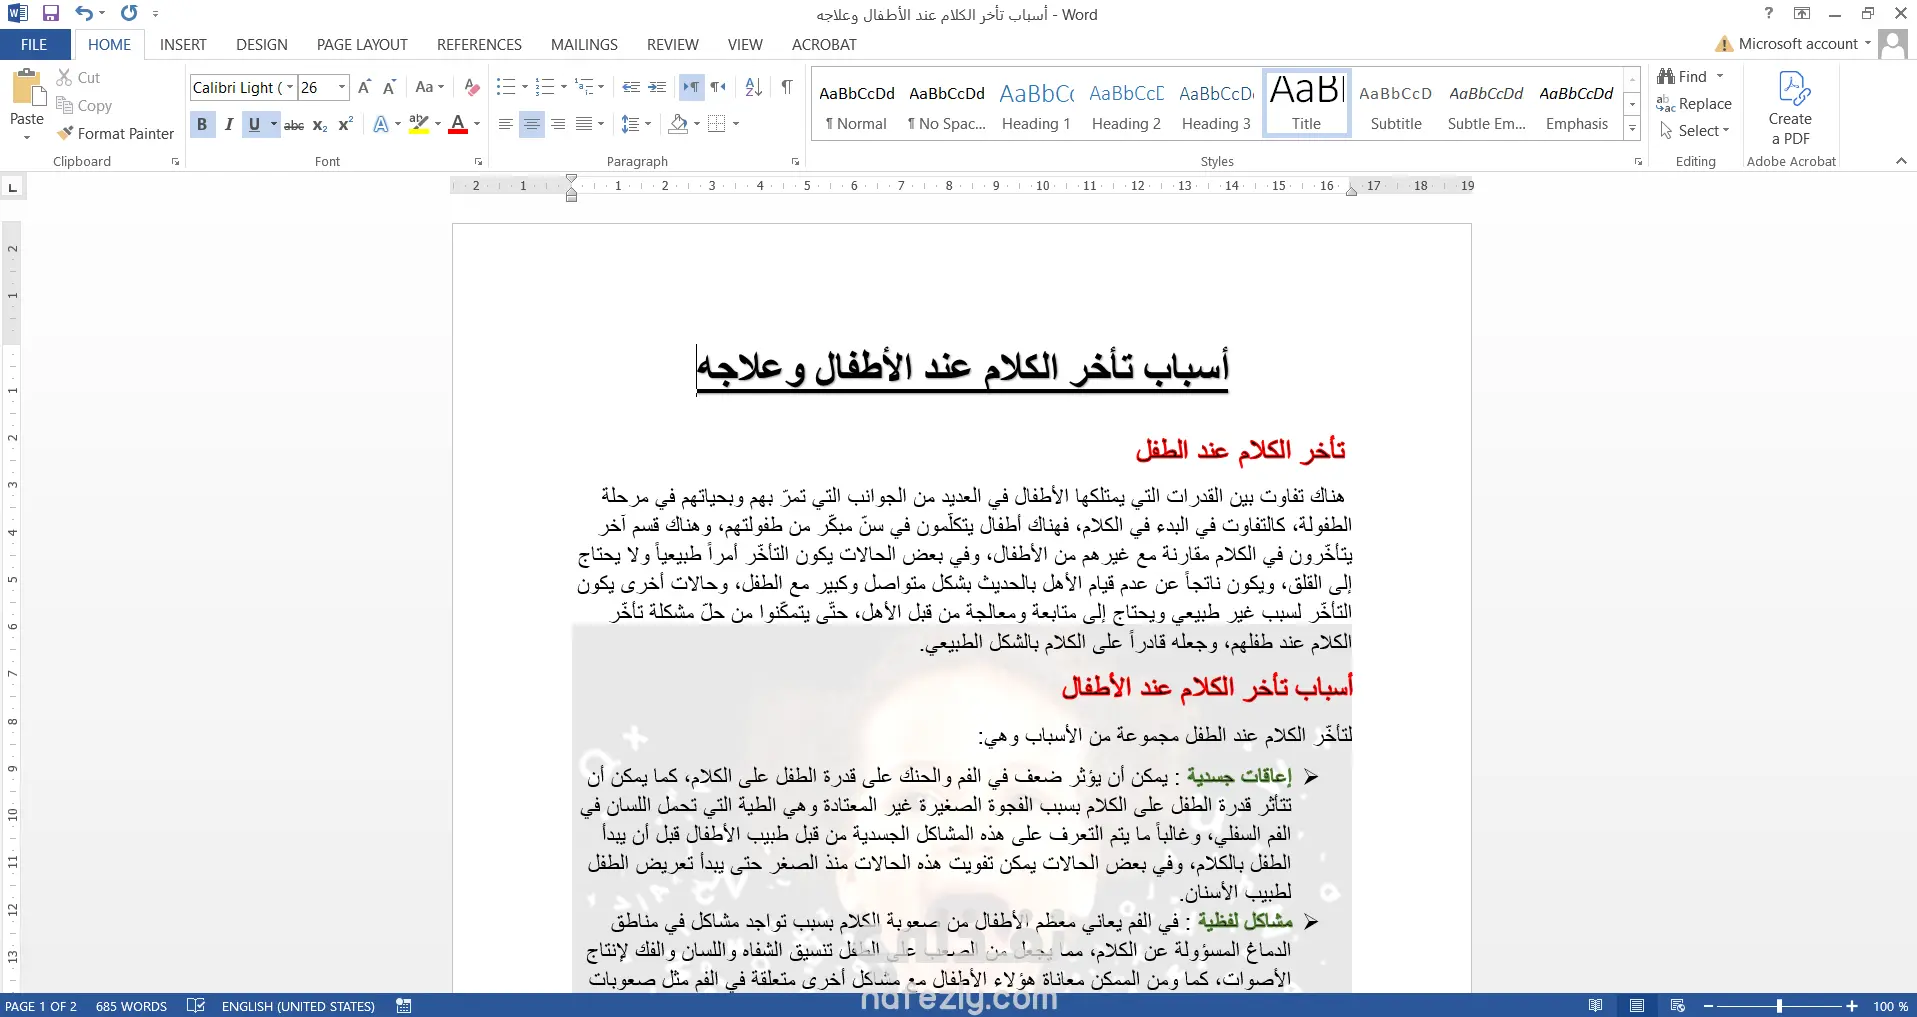Switch to the REFERENCES tab
Screen dimensions: 1917x1017
(479, 45)
